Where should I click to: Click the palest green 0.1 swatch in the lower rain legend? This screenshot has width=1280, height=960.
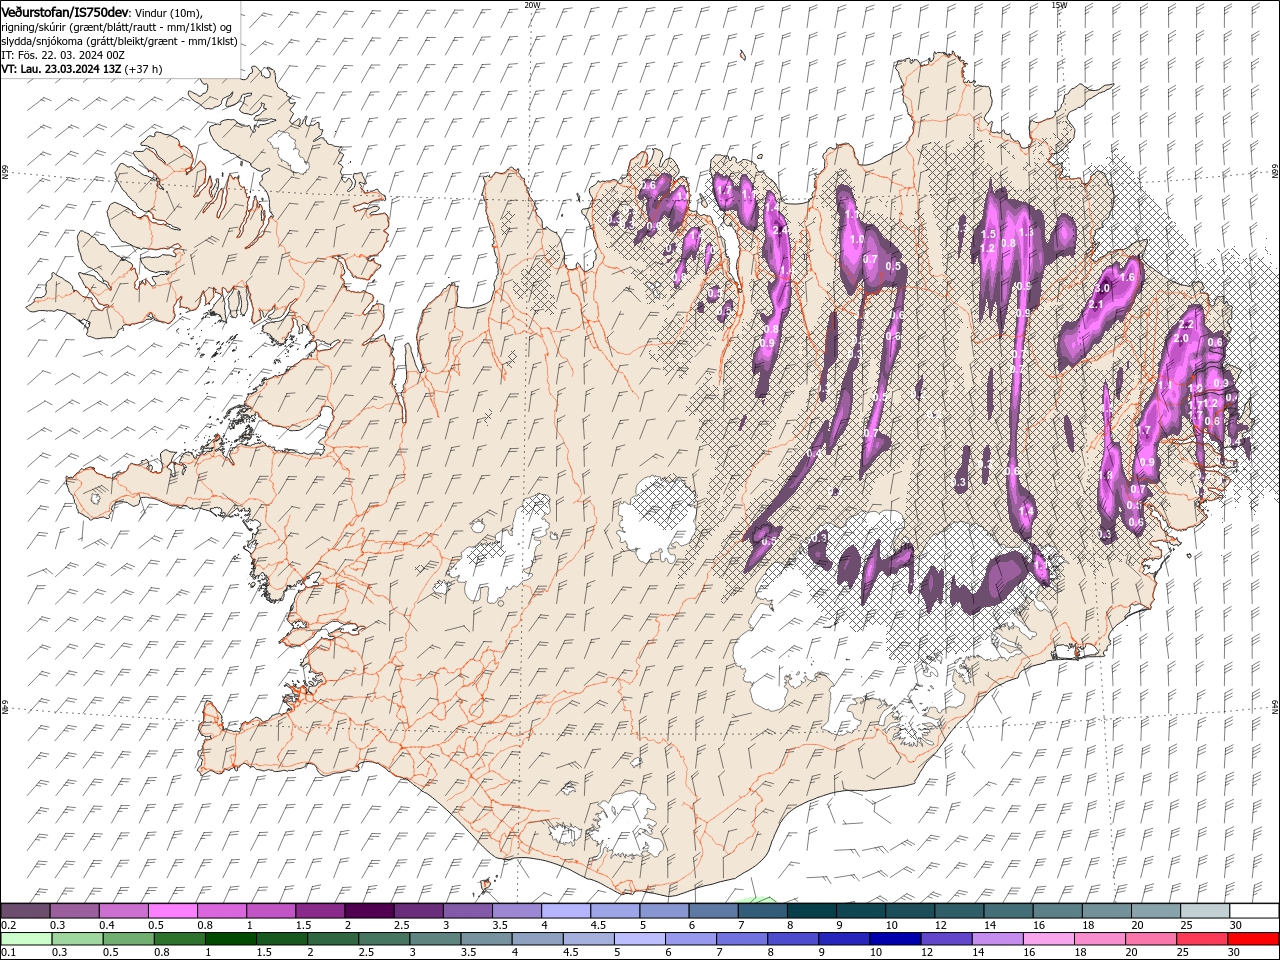tap(26, 939)
